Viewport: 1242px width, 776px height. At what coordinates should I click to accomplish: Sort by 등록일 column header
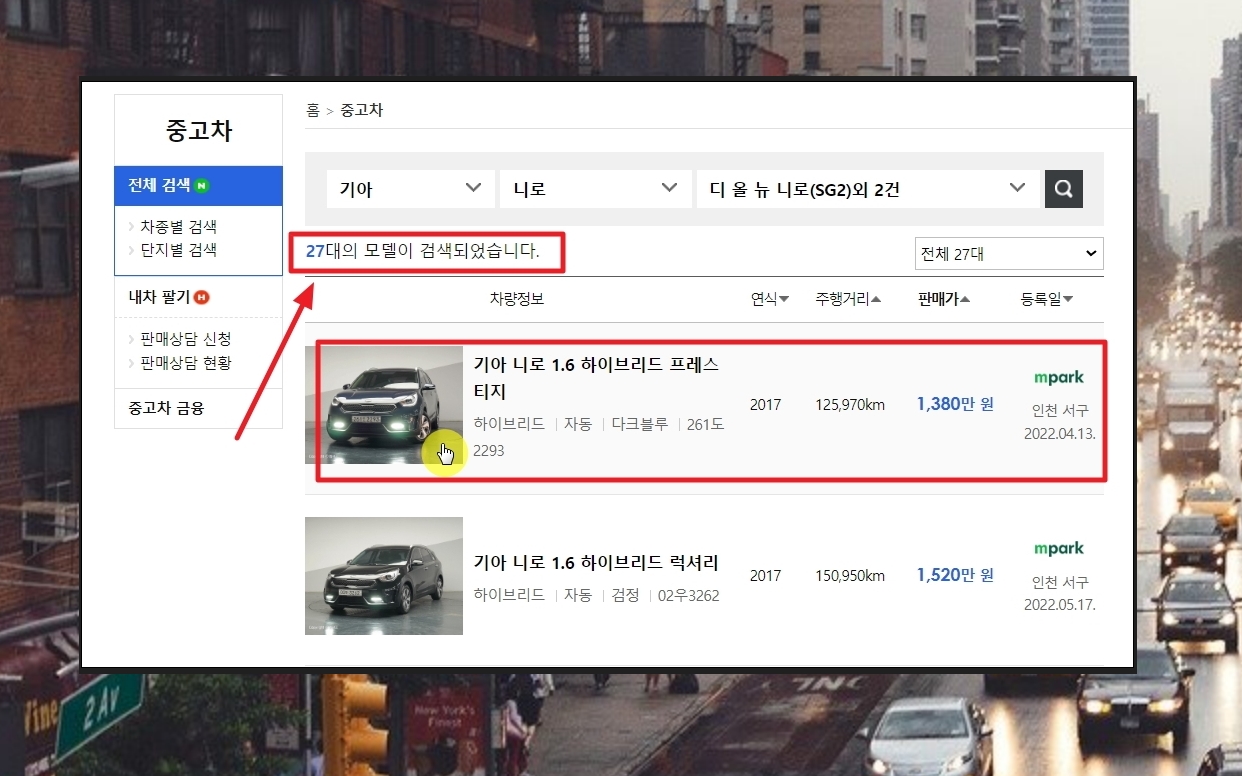pyautogui.click(x=1047, y=299)
